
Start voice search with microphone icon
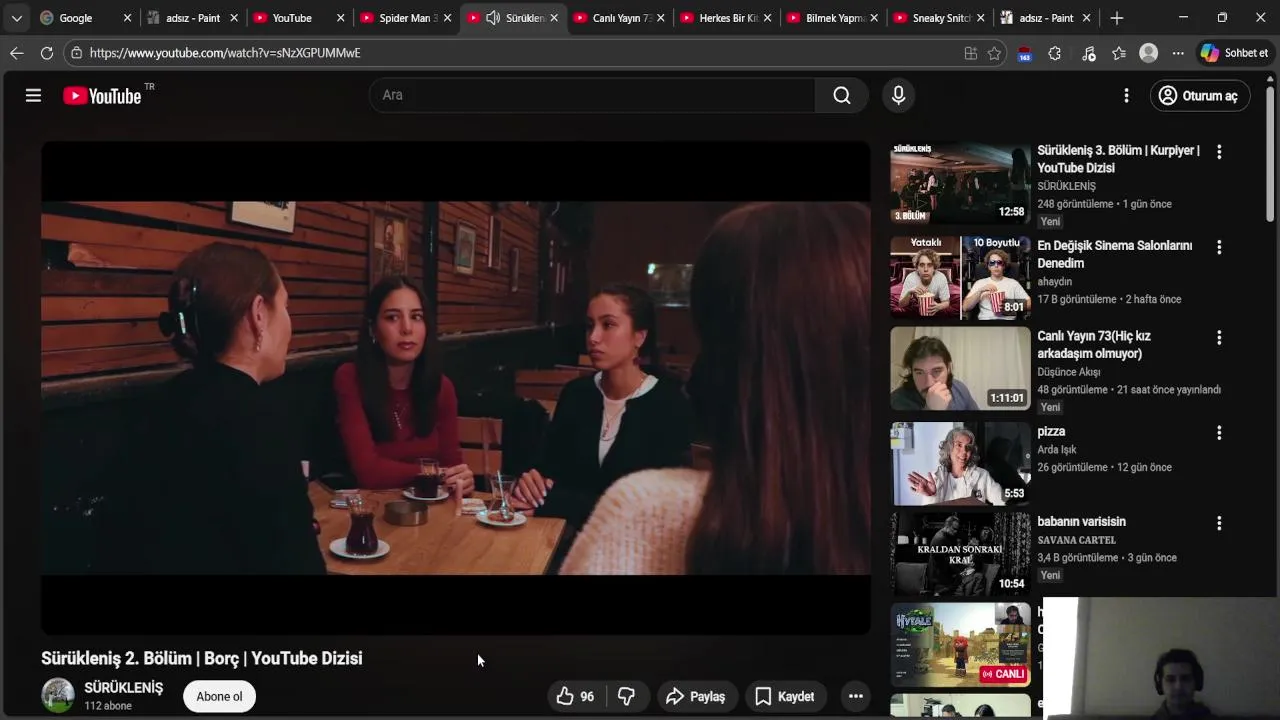tap(898, 95)
